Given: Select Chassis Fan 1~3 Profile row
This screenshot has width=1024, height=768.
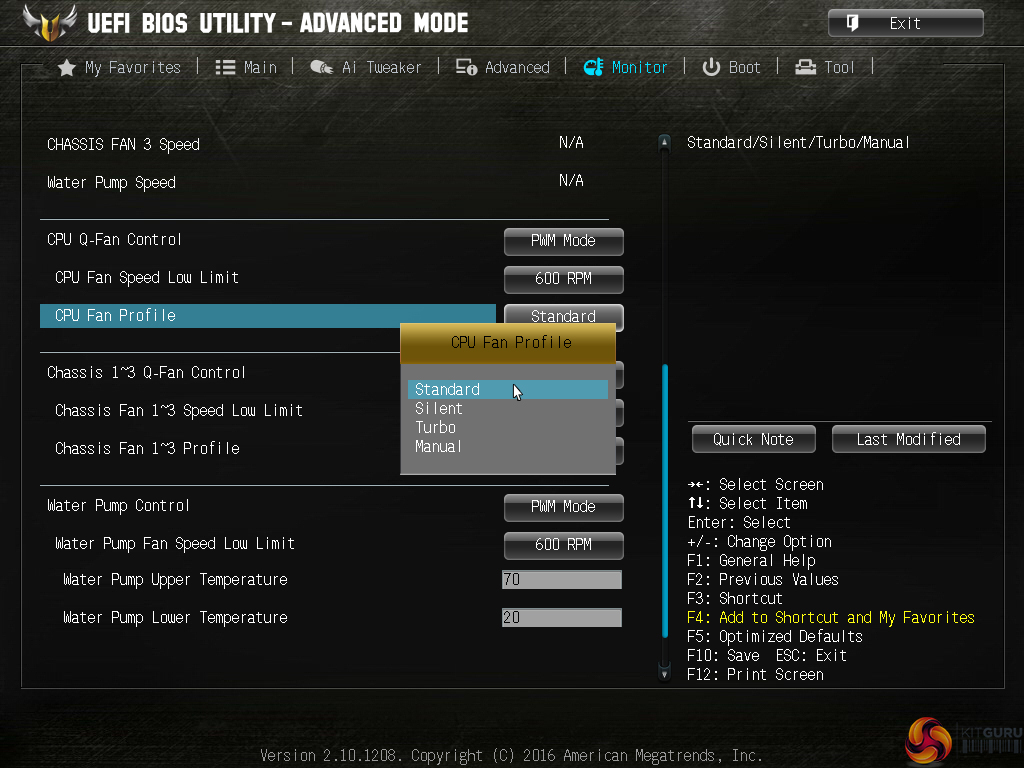Looking at the screenshot, I should [x=148, y=449].
